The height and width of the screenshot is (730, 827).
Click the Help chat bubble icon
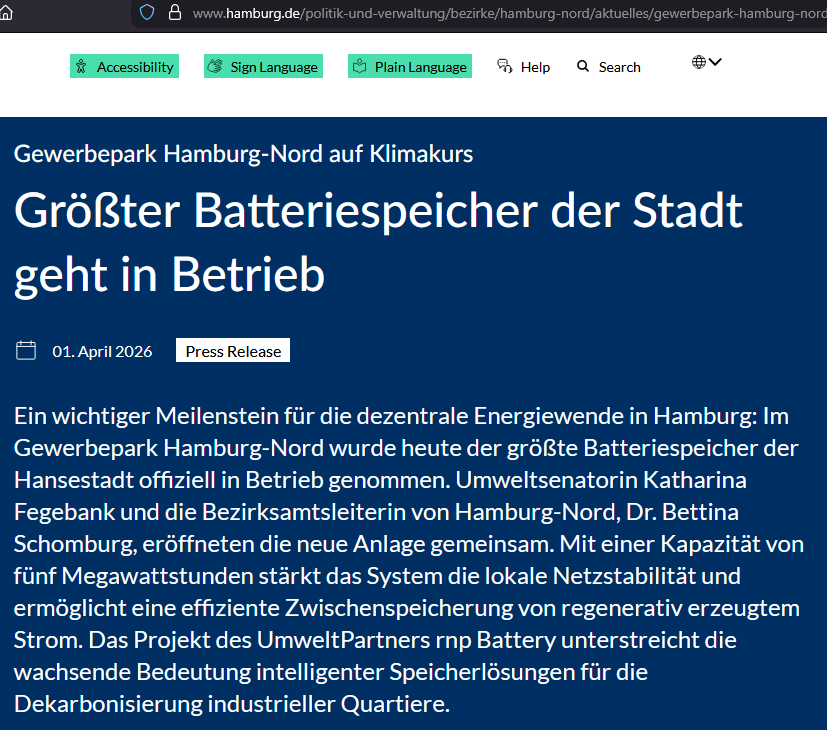505,66
